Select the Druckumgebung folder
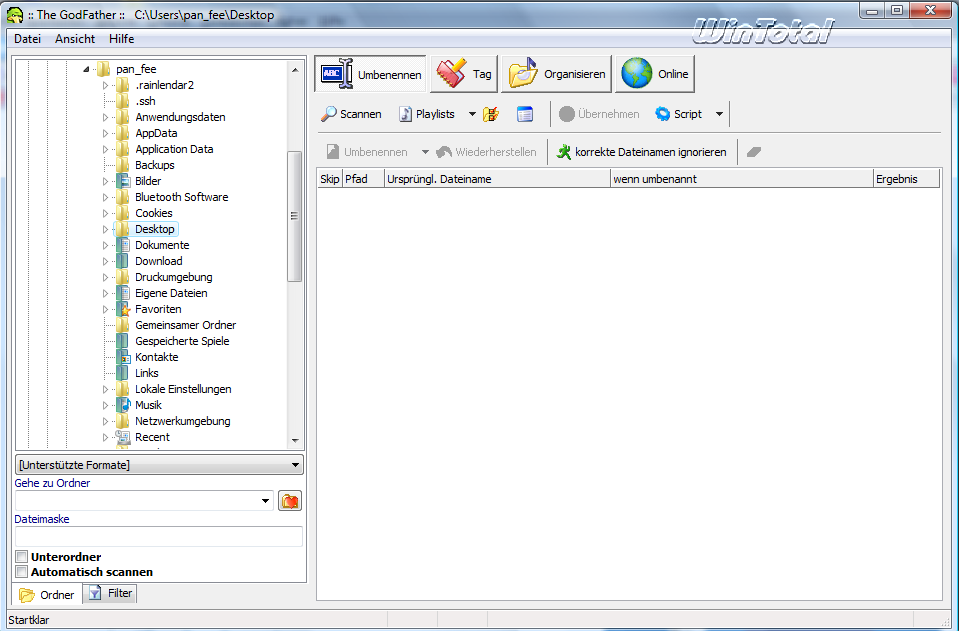This screenshot has height=631, width=959. [174, 277]
